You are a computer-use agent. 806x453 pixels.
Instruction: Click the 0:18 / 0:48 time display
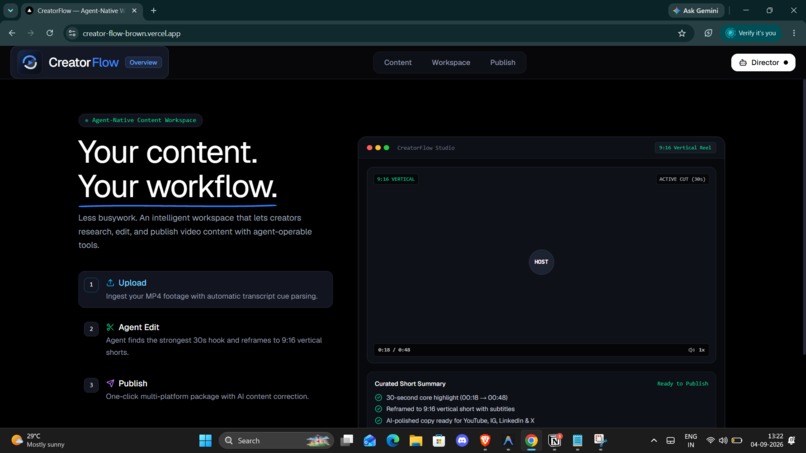click(394, 350)
